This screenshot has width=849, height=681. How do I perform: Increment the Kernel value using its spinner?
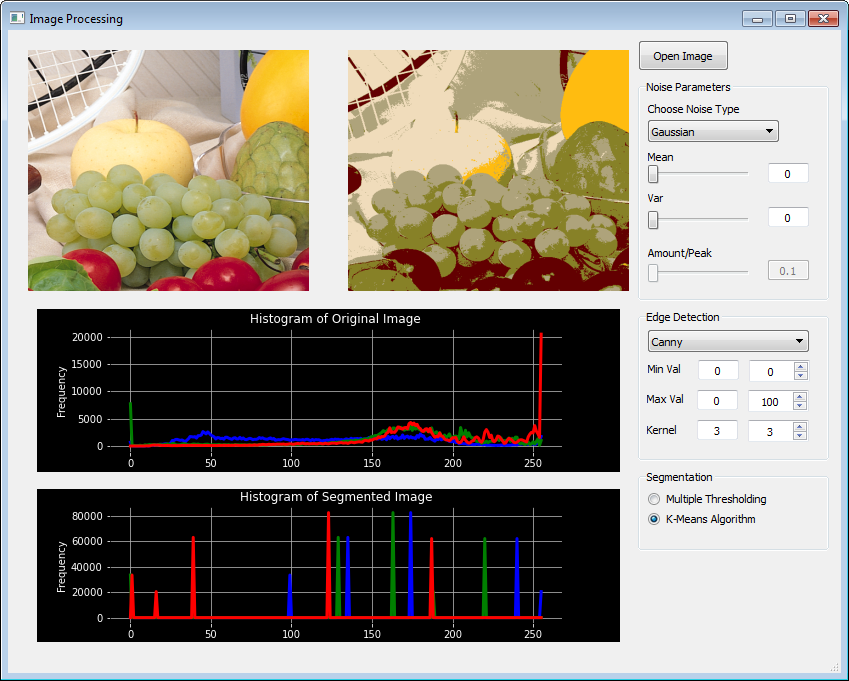[x=802, y=426]
